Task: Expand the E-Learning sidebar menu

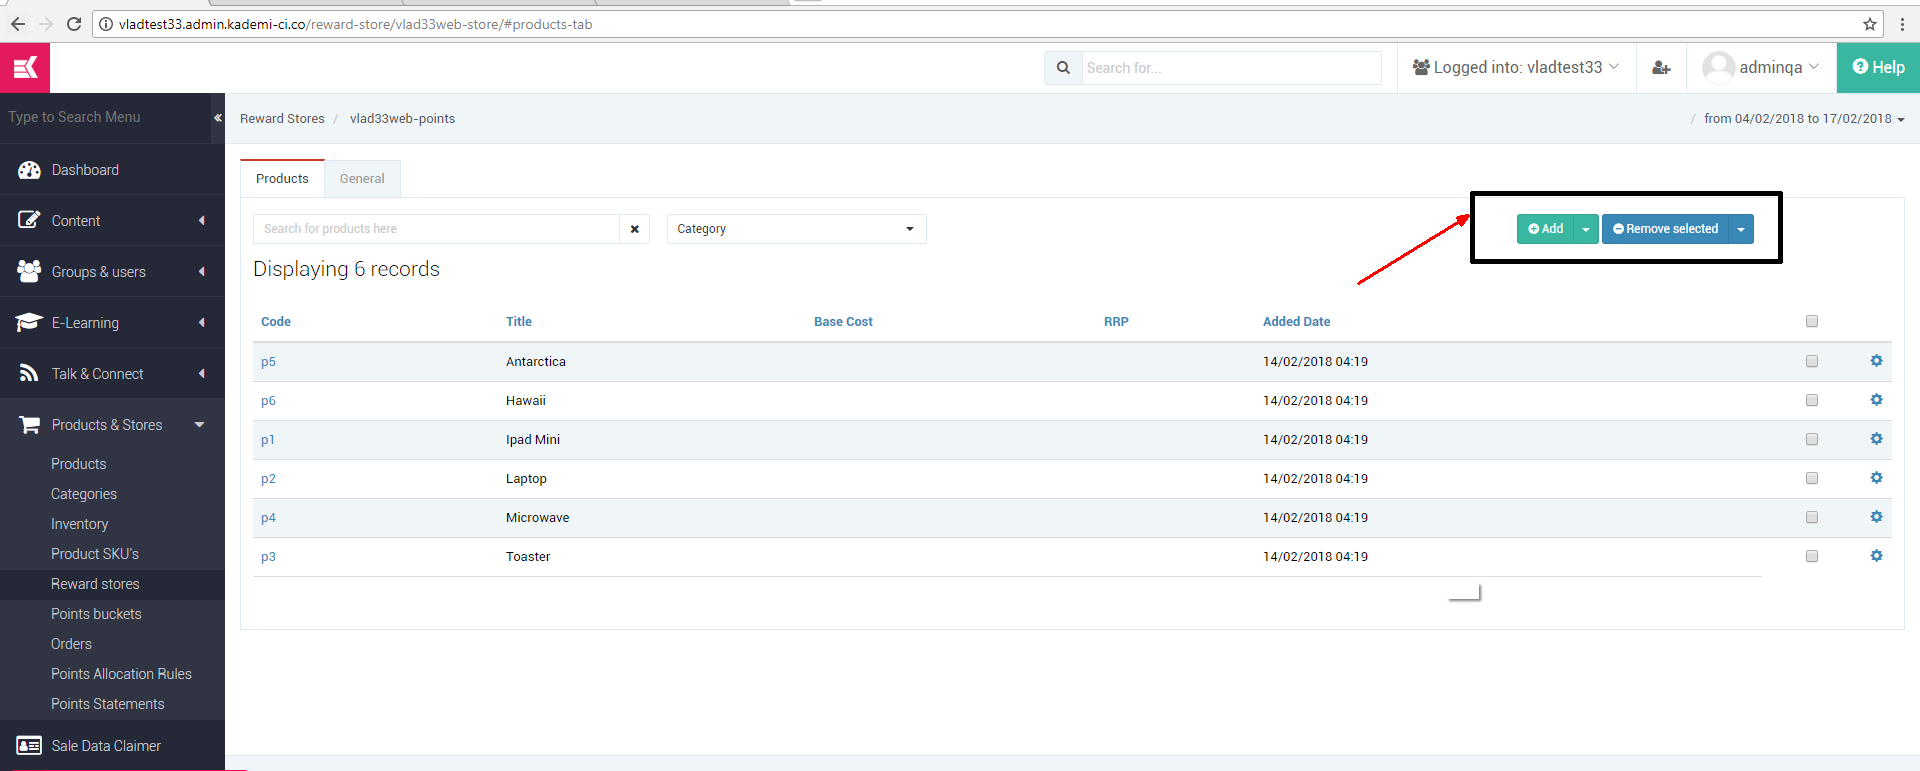Action: click(x=112, y=322)
